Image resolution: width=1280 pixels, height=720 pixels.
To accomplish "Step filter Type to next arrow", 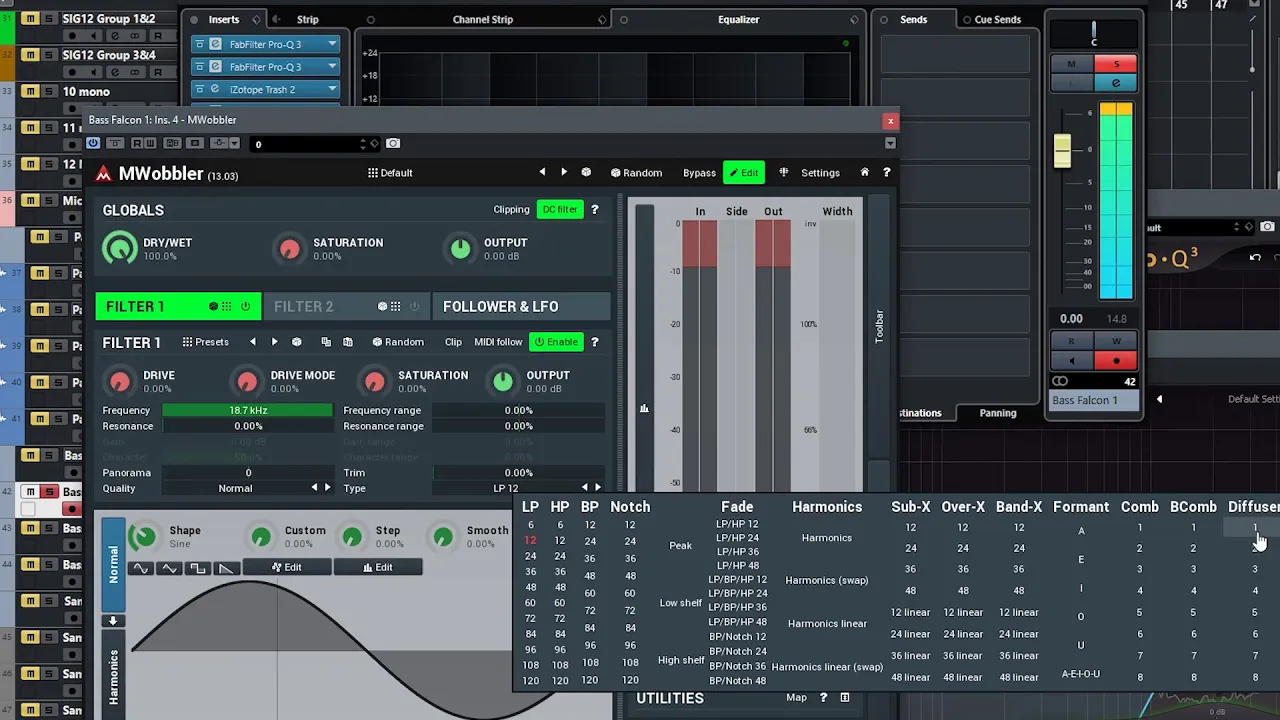I will pos(598,488).
